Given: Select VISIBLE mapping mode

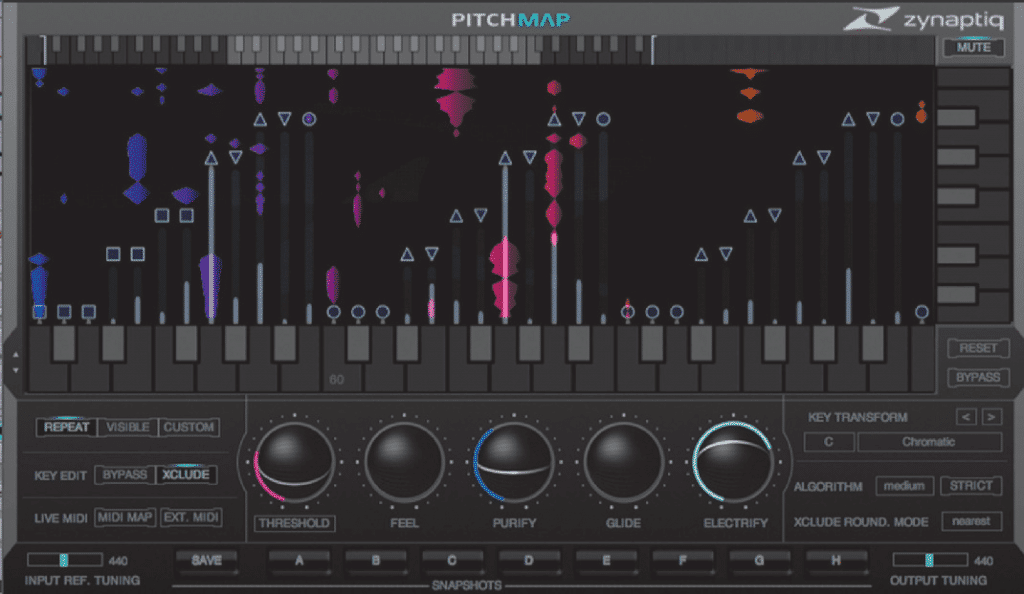Looking at the screenshot, I should point(127,427).
